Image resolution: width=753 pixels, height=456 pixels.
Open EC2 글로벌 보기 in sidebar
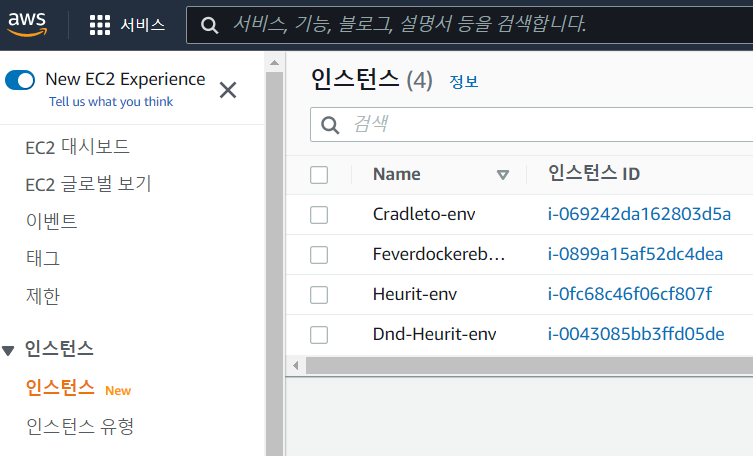88,184
